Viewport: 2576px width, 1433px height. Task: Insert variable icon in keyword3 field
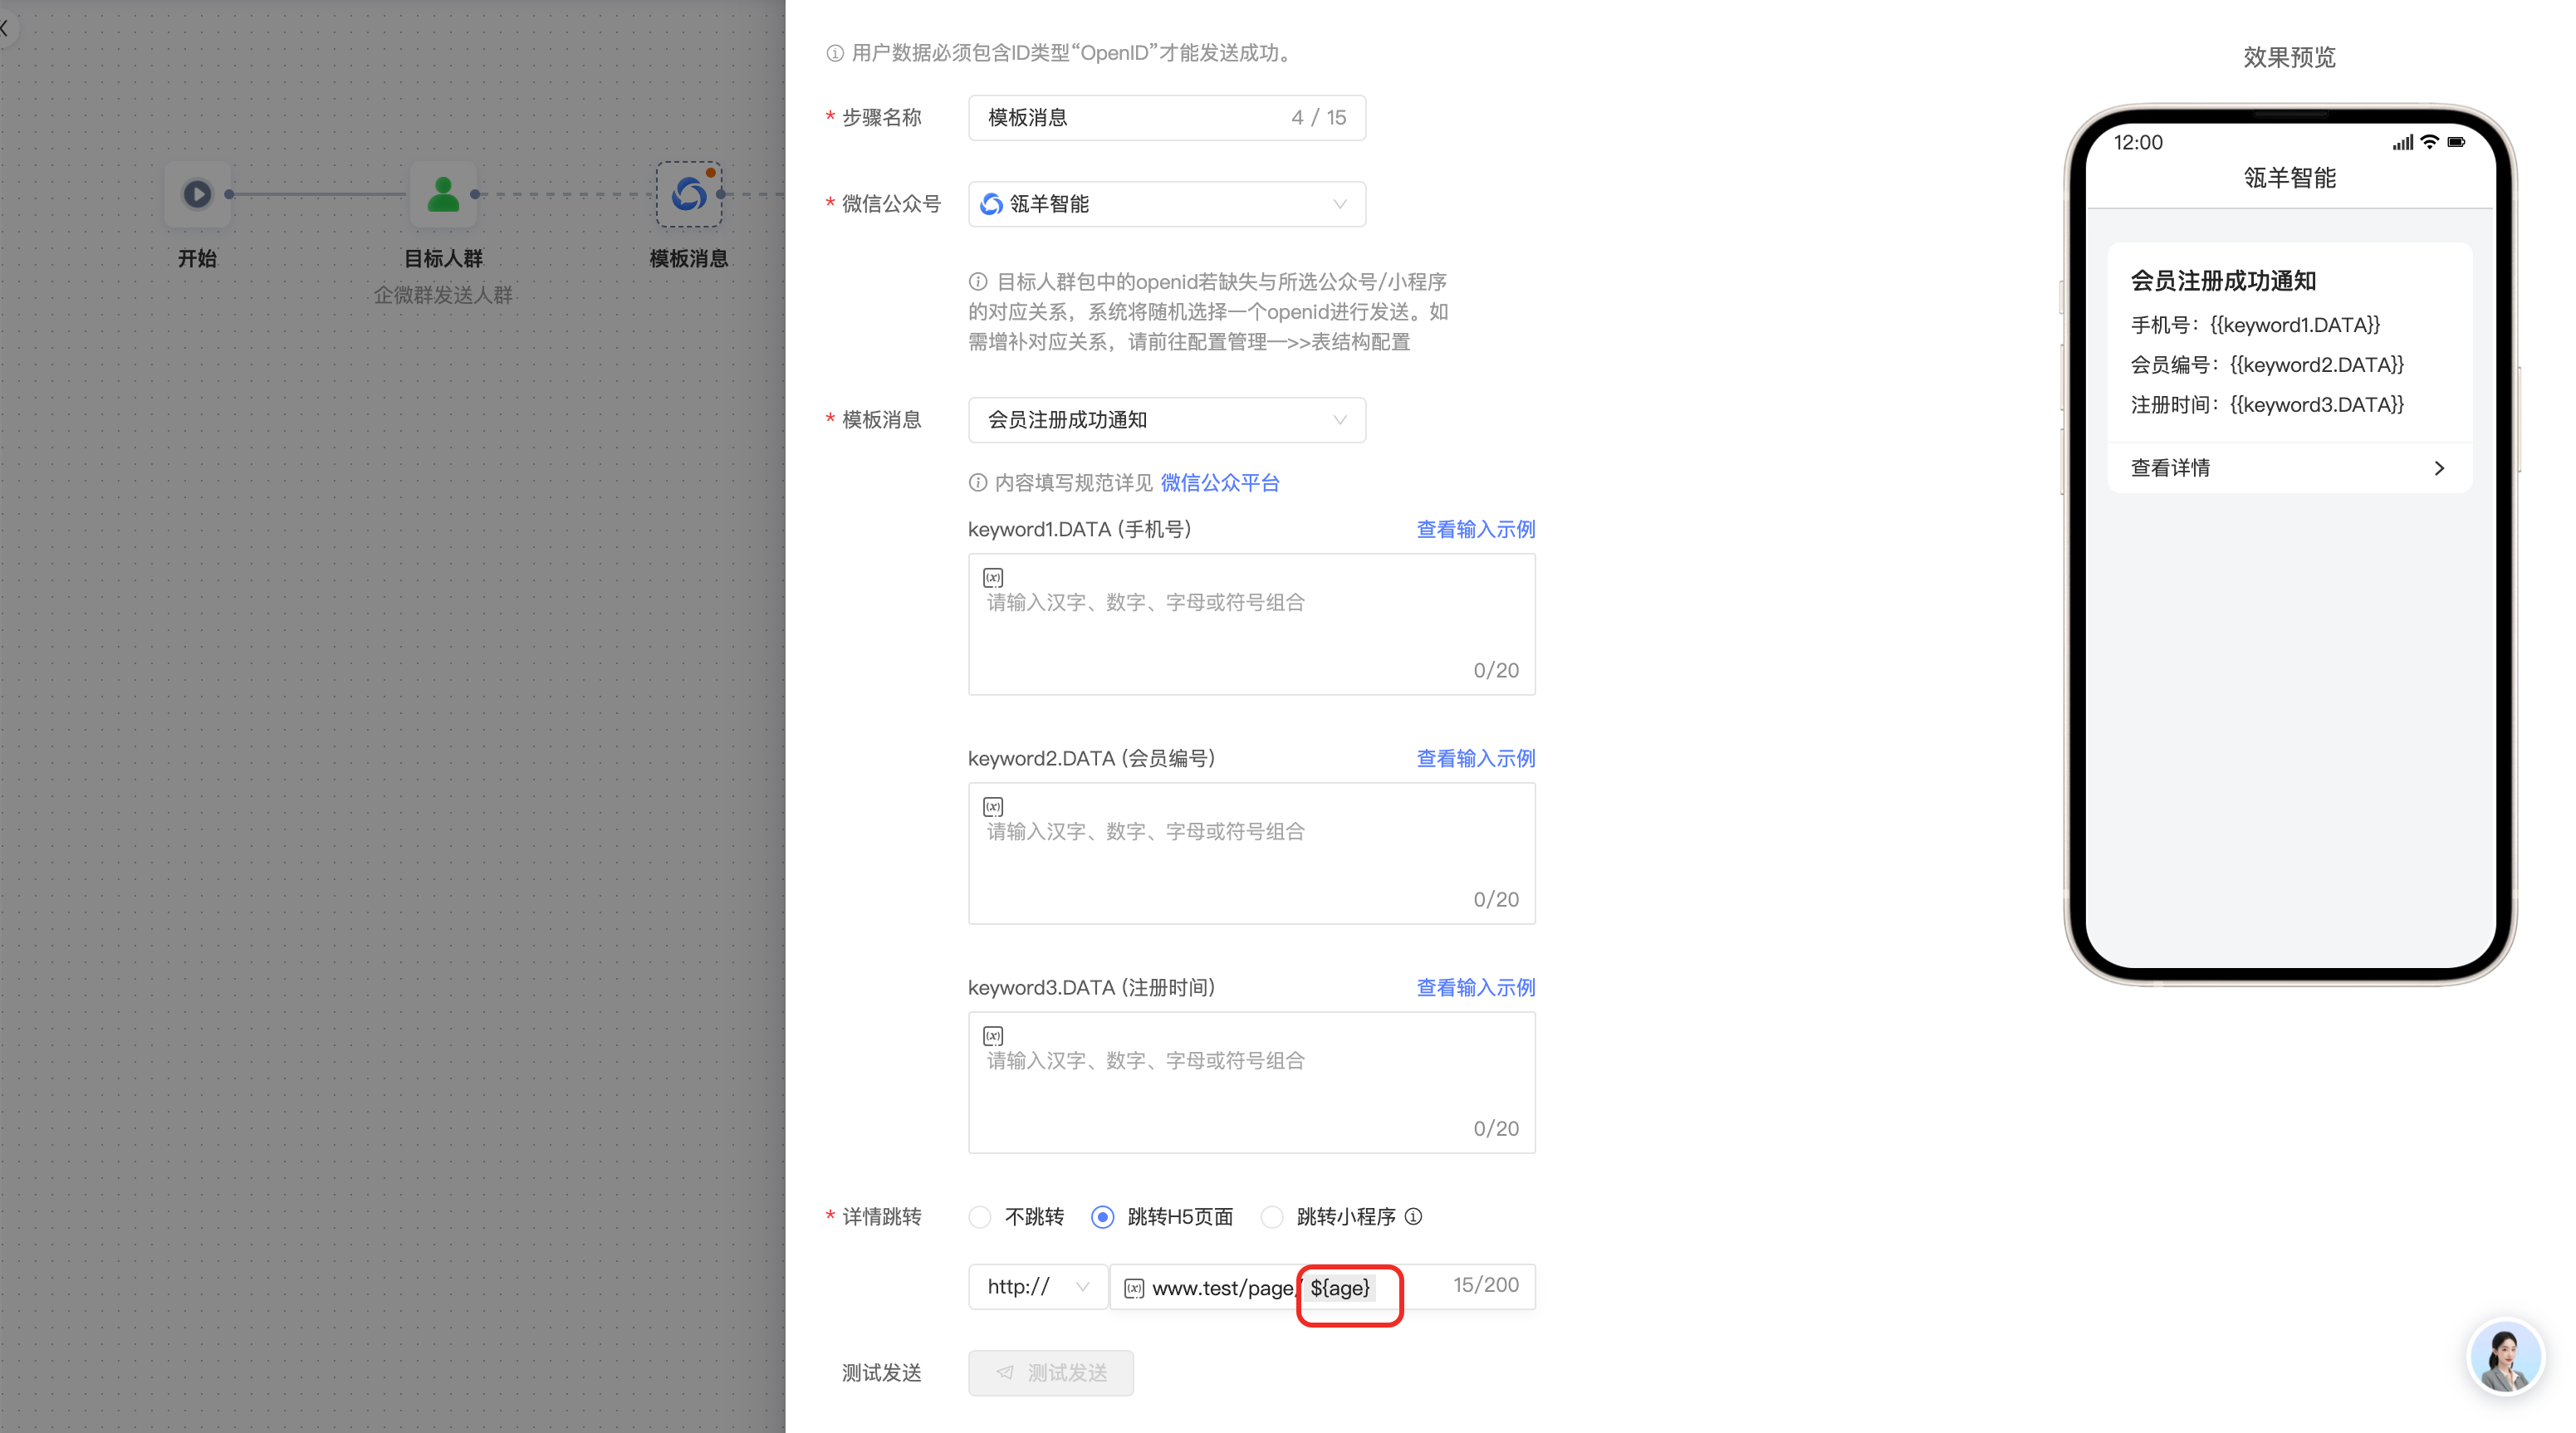point(993,1035)
